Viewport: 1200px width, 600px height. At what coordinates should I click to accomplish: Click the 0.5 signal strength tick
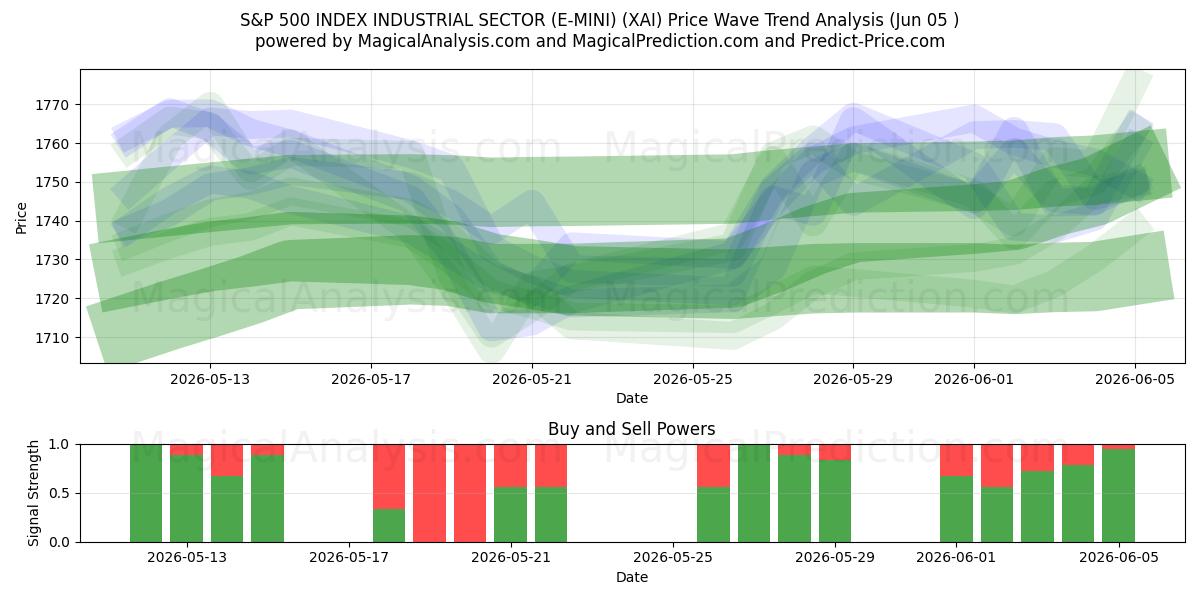(x=60, y=493)
